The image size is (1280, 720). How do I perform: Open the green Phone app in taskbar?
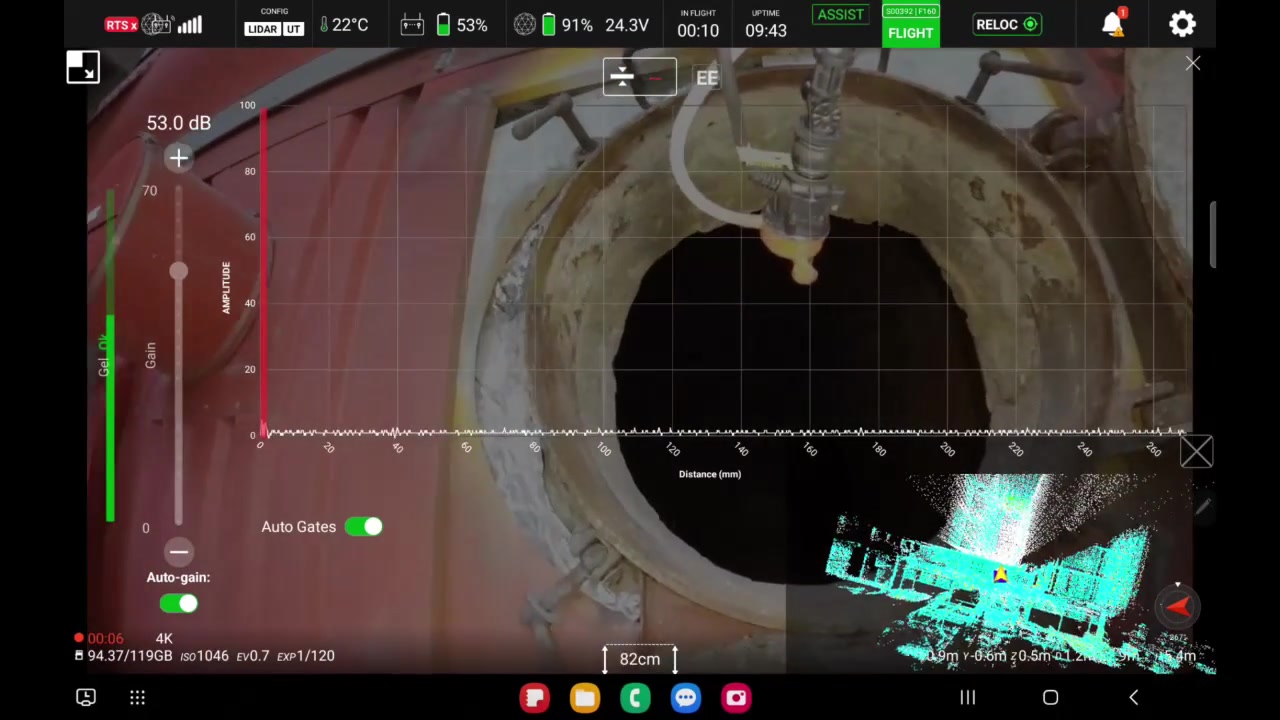(x=635, y=698)
